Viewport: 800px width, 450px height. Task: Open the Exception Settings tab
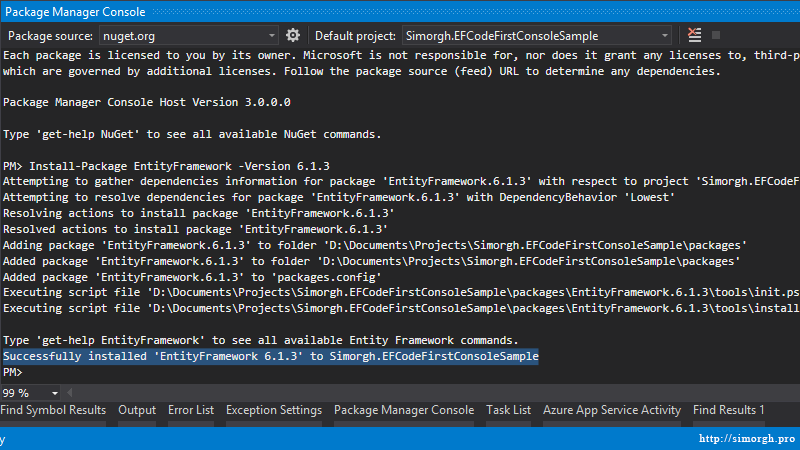click(x=273, y=410)
